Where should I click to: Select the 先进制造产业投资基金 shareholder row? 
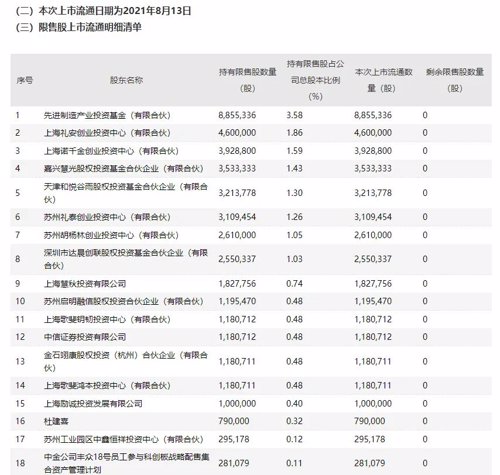(251, 115)
